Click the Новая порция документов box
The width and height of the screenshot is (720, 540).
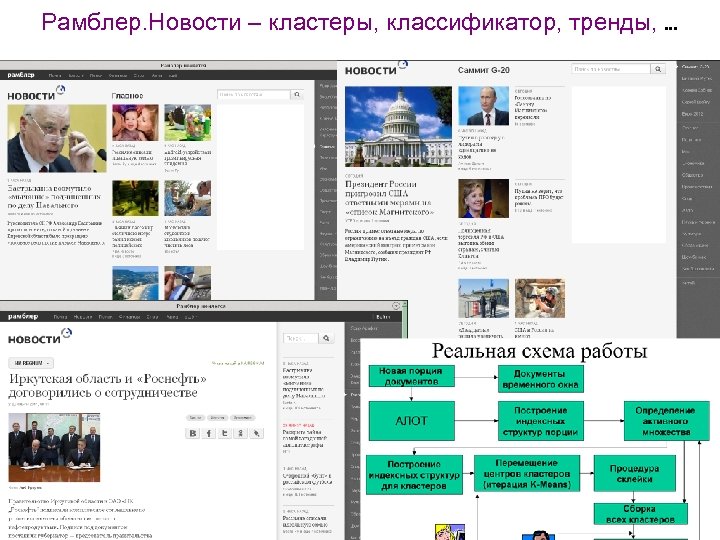tap(411, 376)
